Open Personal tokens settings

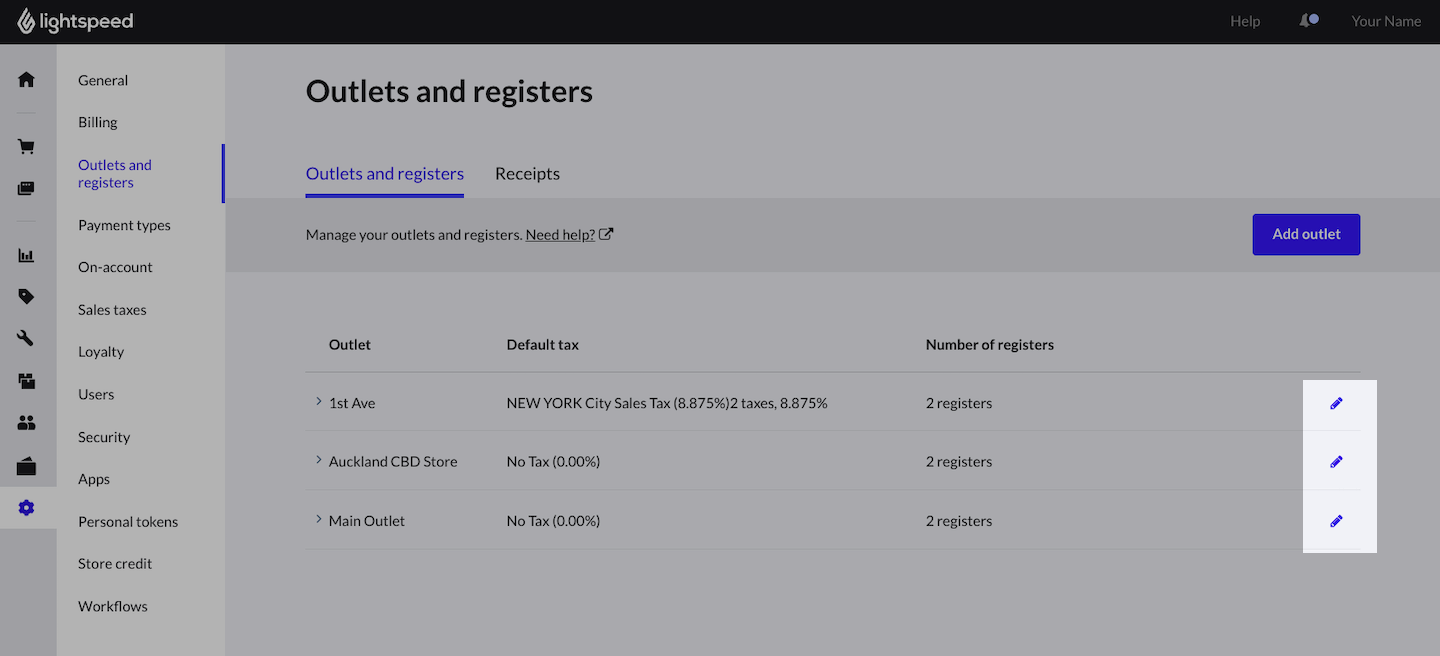pyautogui.click(x=128, y=522)
